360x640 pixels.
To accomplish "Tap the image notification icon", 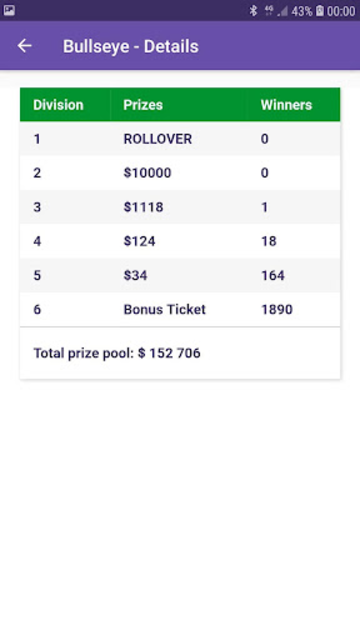I will tap(9, 11).
